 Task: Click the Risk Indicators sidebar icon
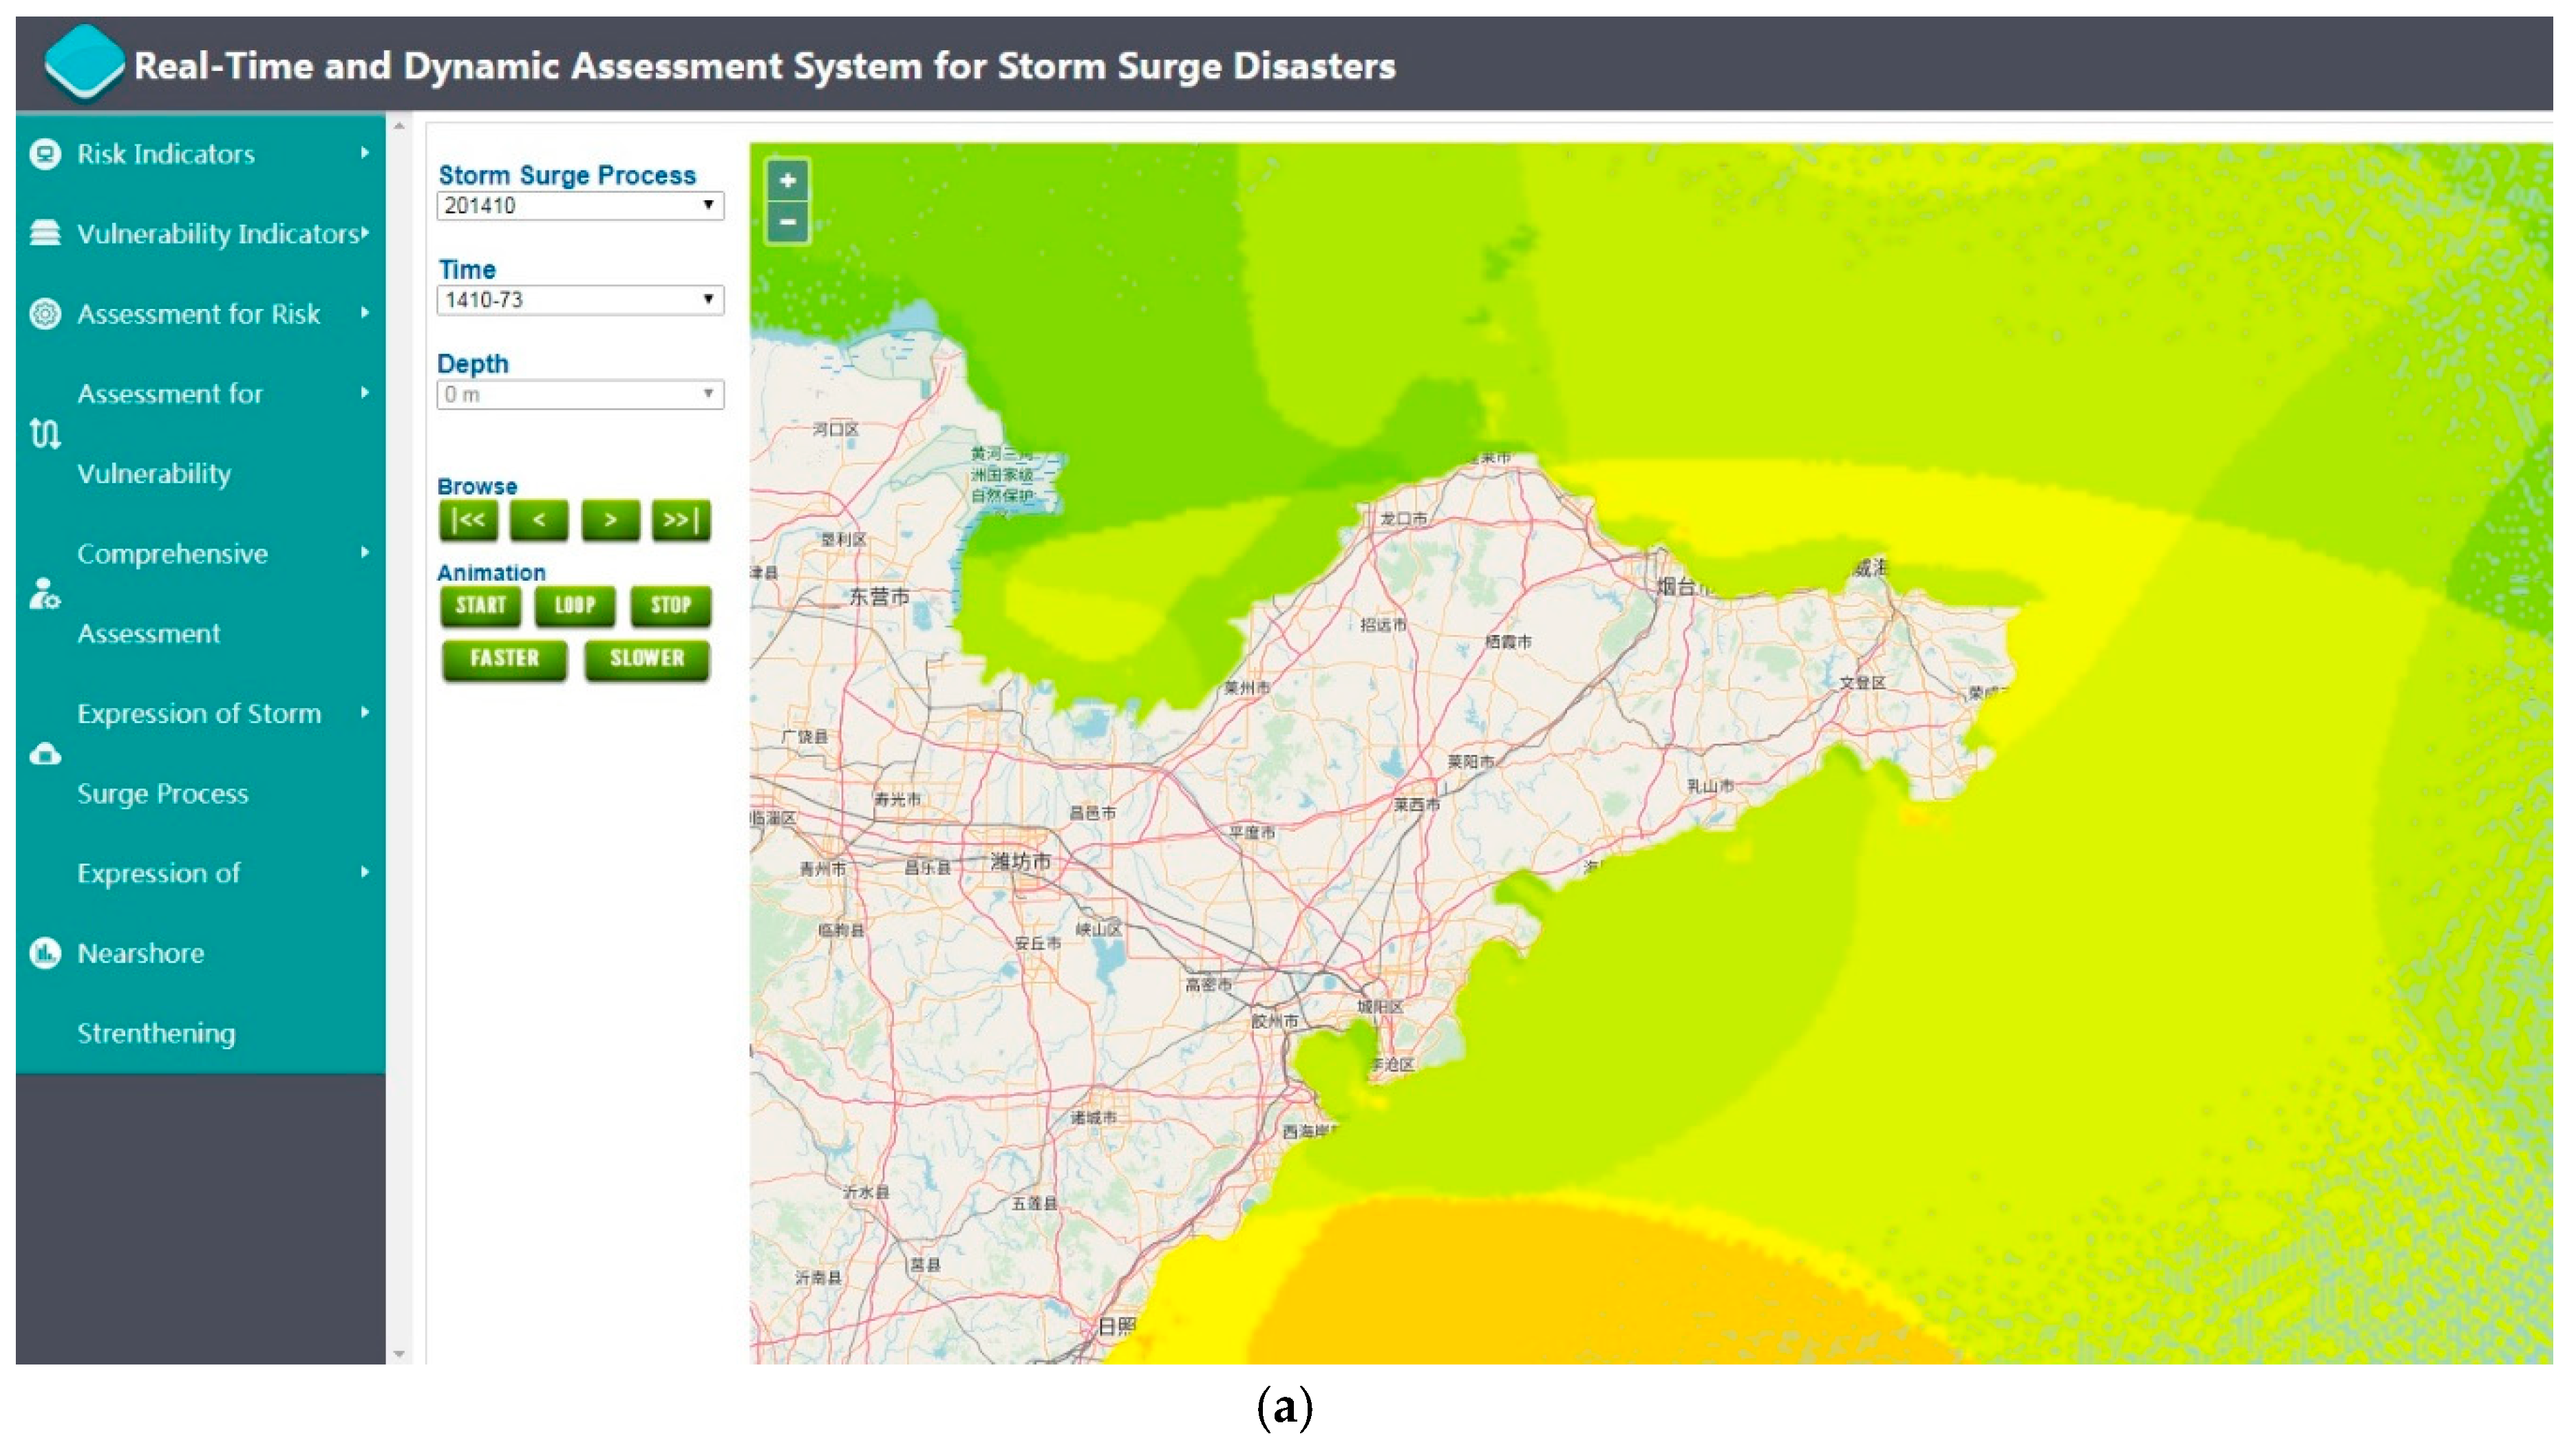click(x=45, y=154)
